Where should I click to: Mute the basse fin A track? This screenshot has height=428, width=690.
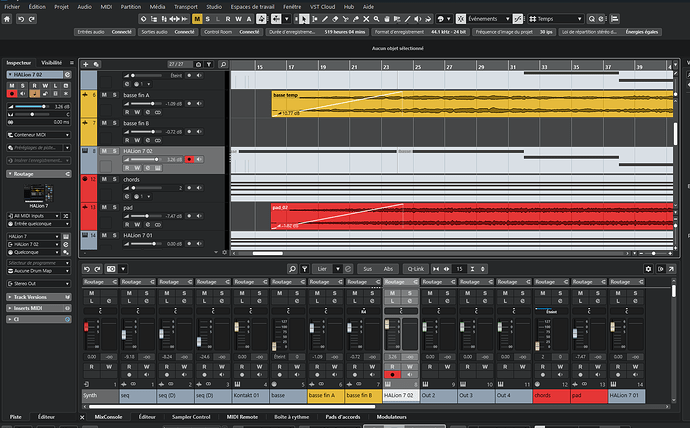[104, 95]
